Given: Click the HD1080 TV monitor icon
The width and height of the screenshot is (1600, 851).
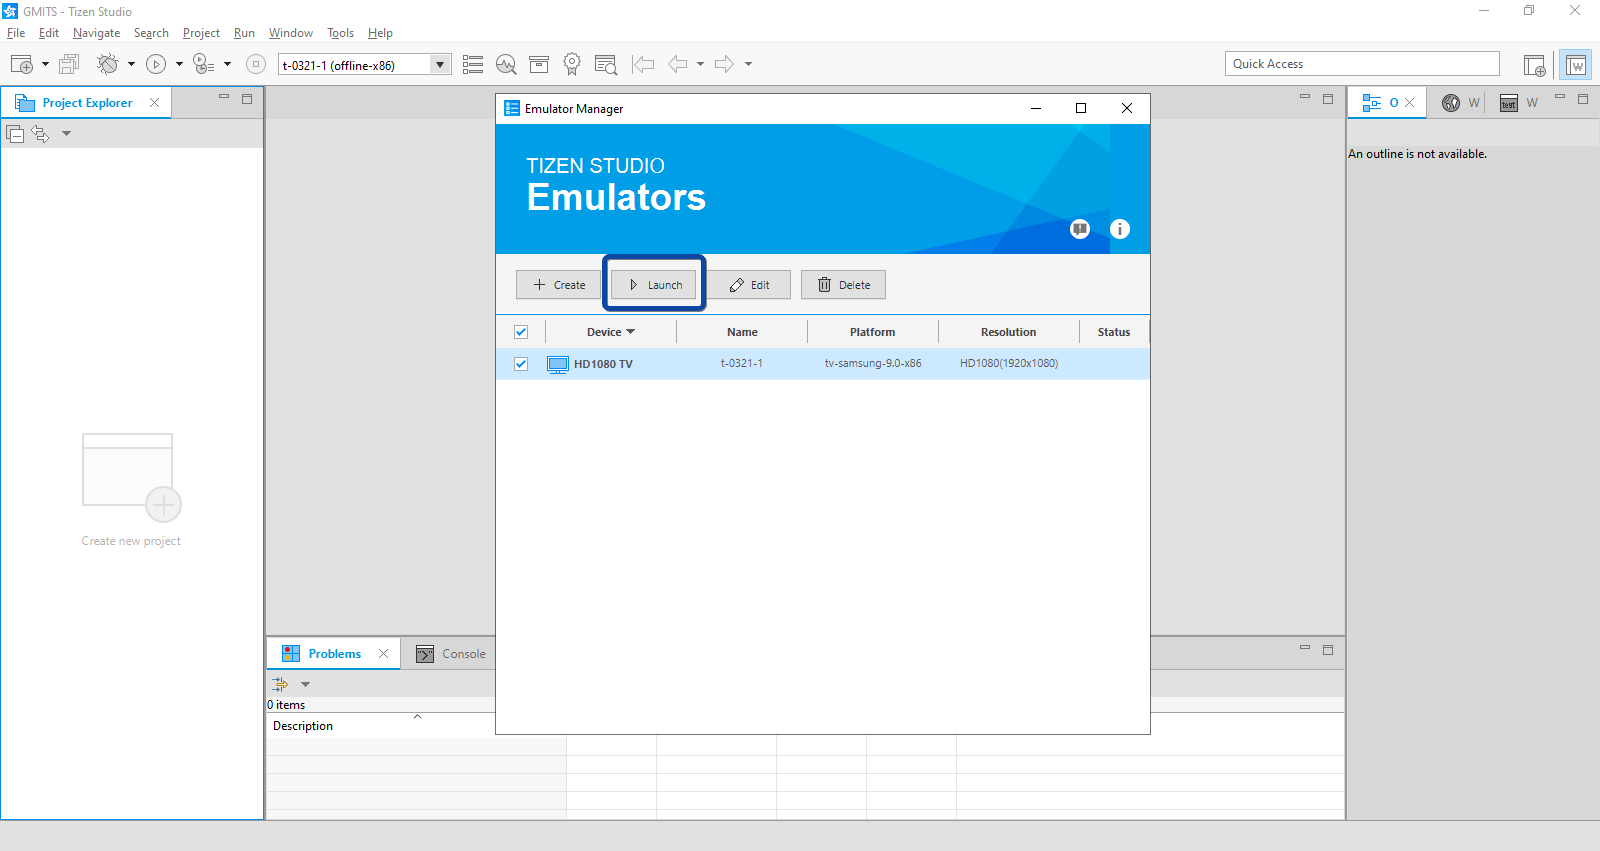Looking at the screenshot, I should coord(558,364).
